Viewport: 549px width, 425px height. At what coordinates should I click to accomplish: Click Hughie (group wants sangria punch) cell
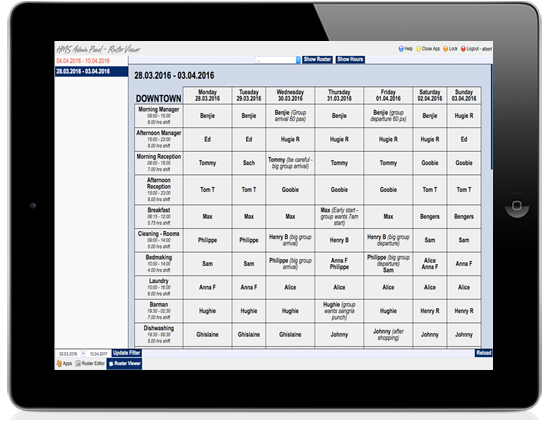[x=339, y=311]
